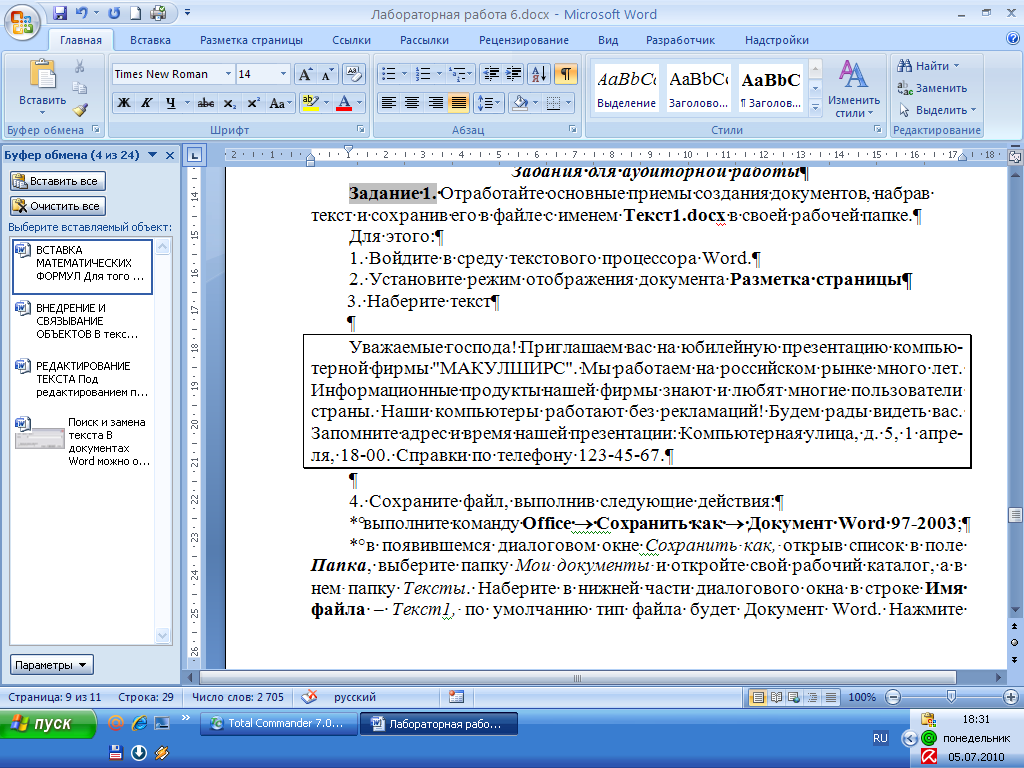Open Ссылки ribbon tab

351,40
